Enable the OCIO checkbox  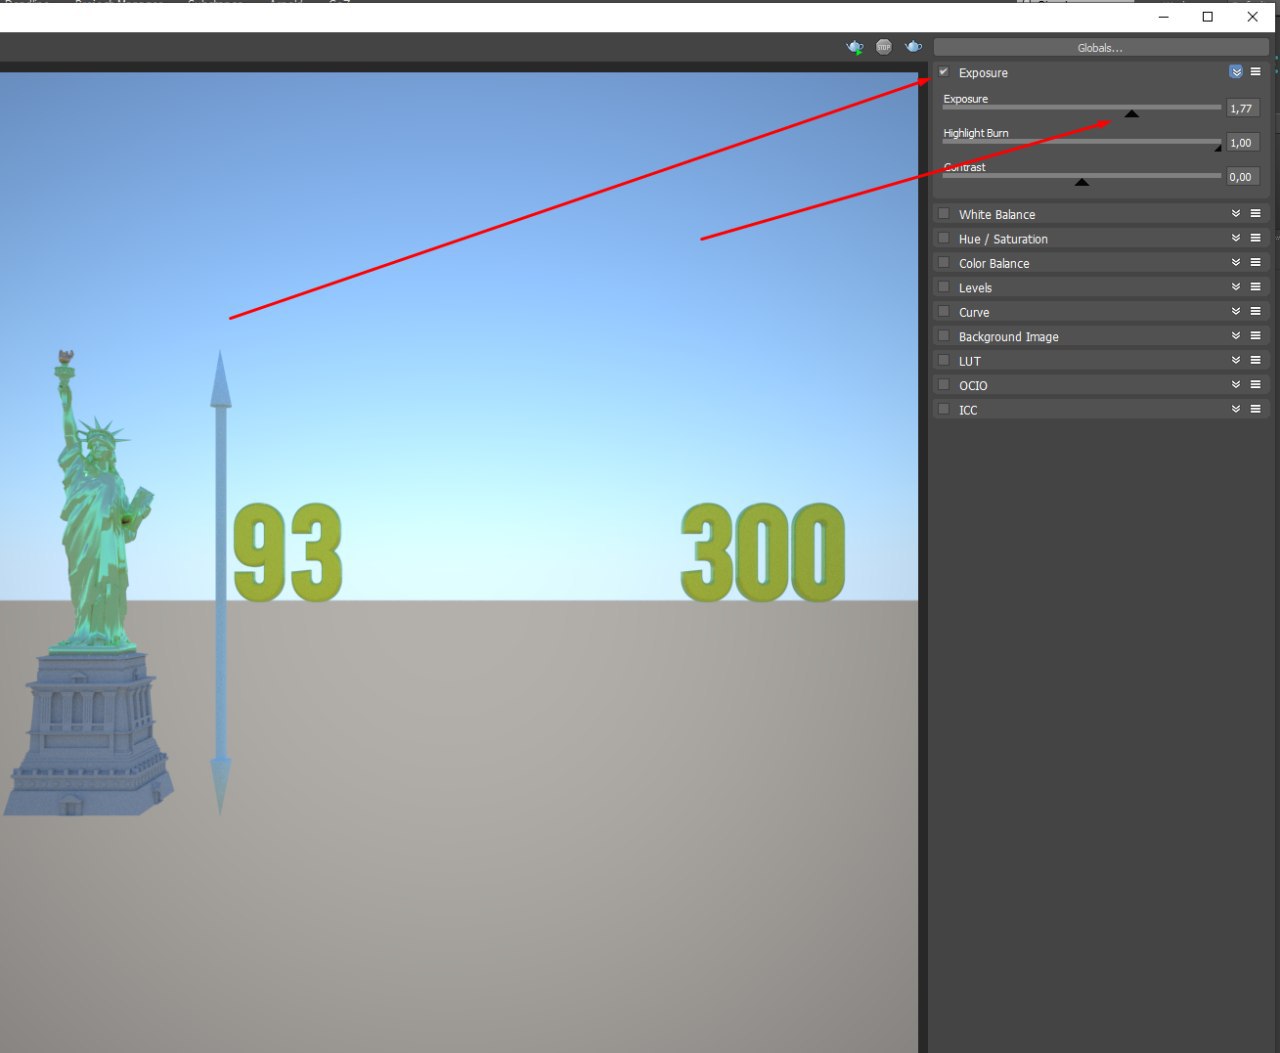coord(943,385)
